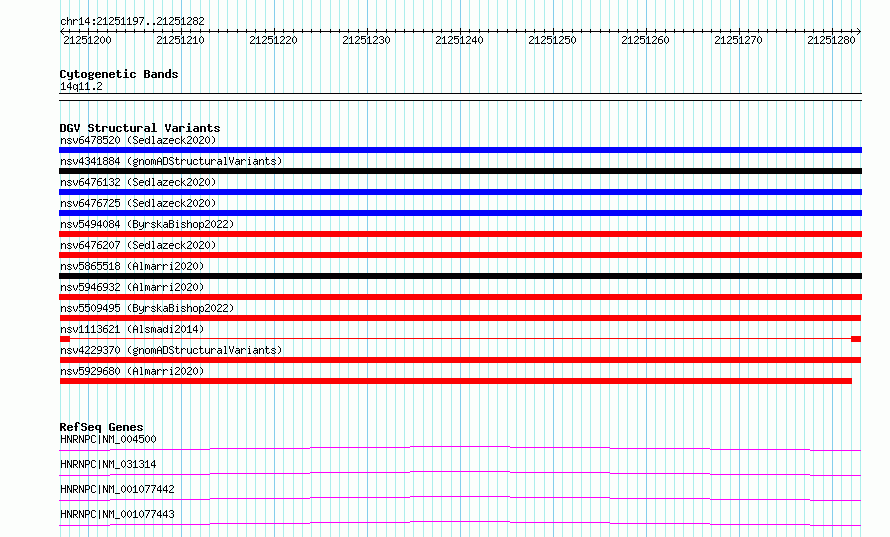The width and height of the screenshot is (890, 537).
Task: Click the red bar for nsv6476207
Action: point(460,255)
